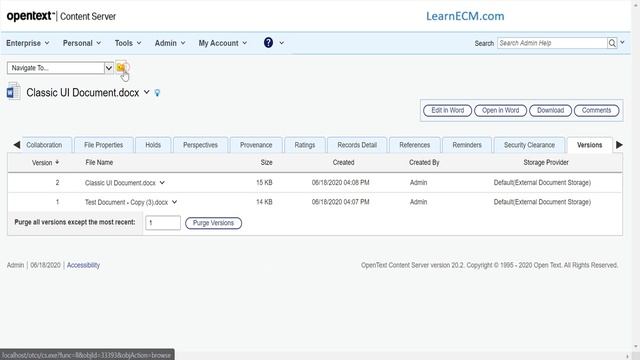Click the Classic UI Document.docx page title
The height and width of the screenshot is (360, 640).
click(83, 93)
